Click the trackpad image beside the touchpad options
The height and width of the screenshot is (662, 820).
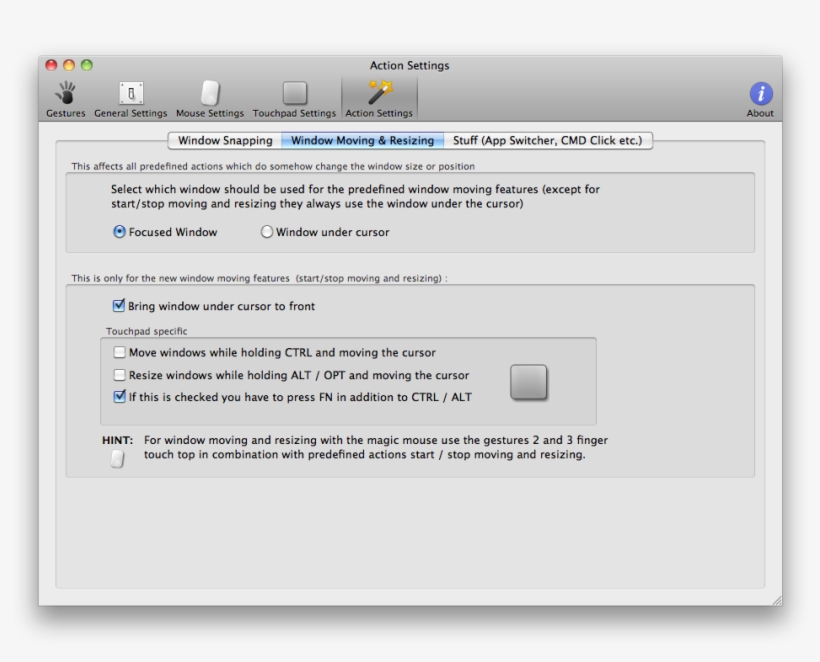point(529,382)
